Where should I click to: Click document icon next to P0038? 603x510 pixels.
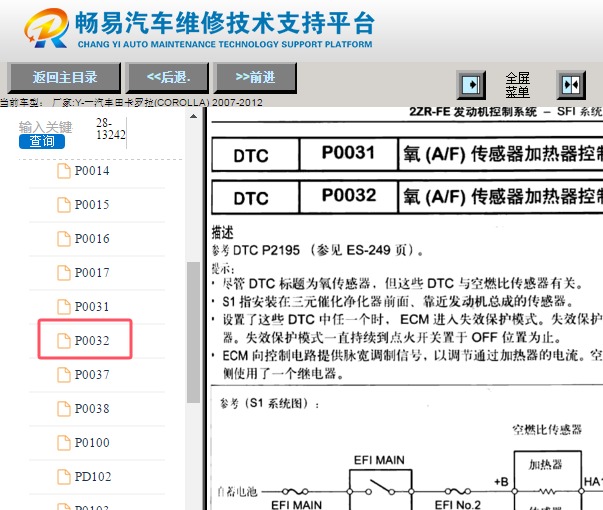(64, 408)
